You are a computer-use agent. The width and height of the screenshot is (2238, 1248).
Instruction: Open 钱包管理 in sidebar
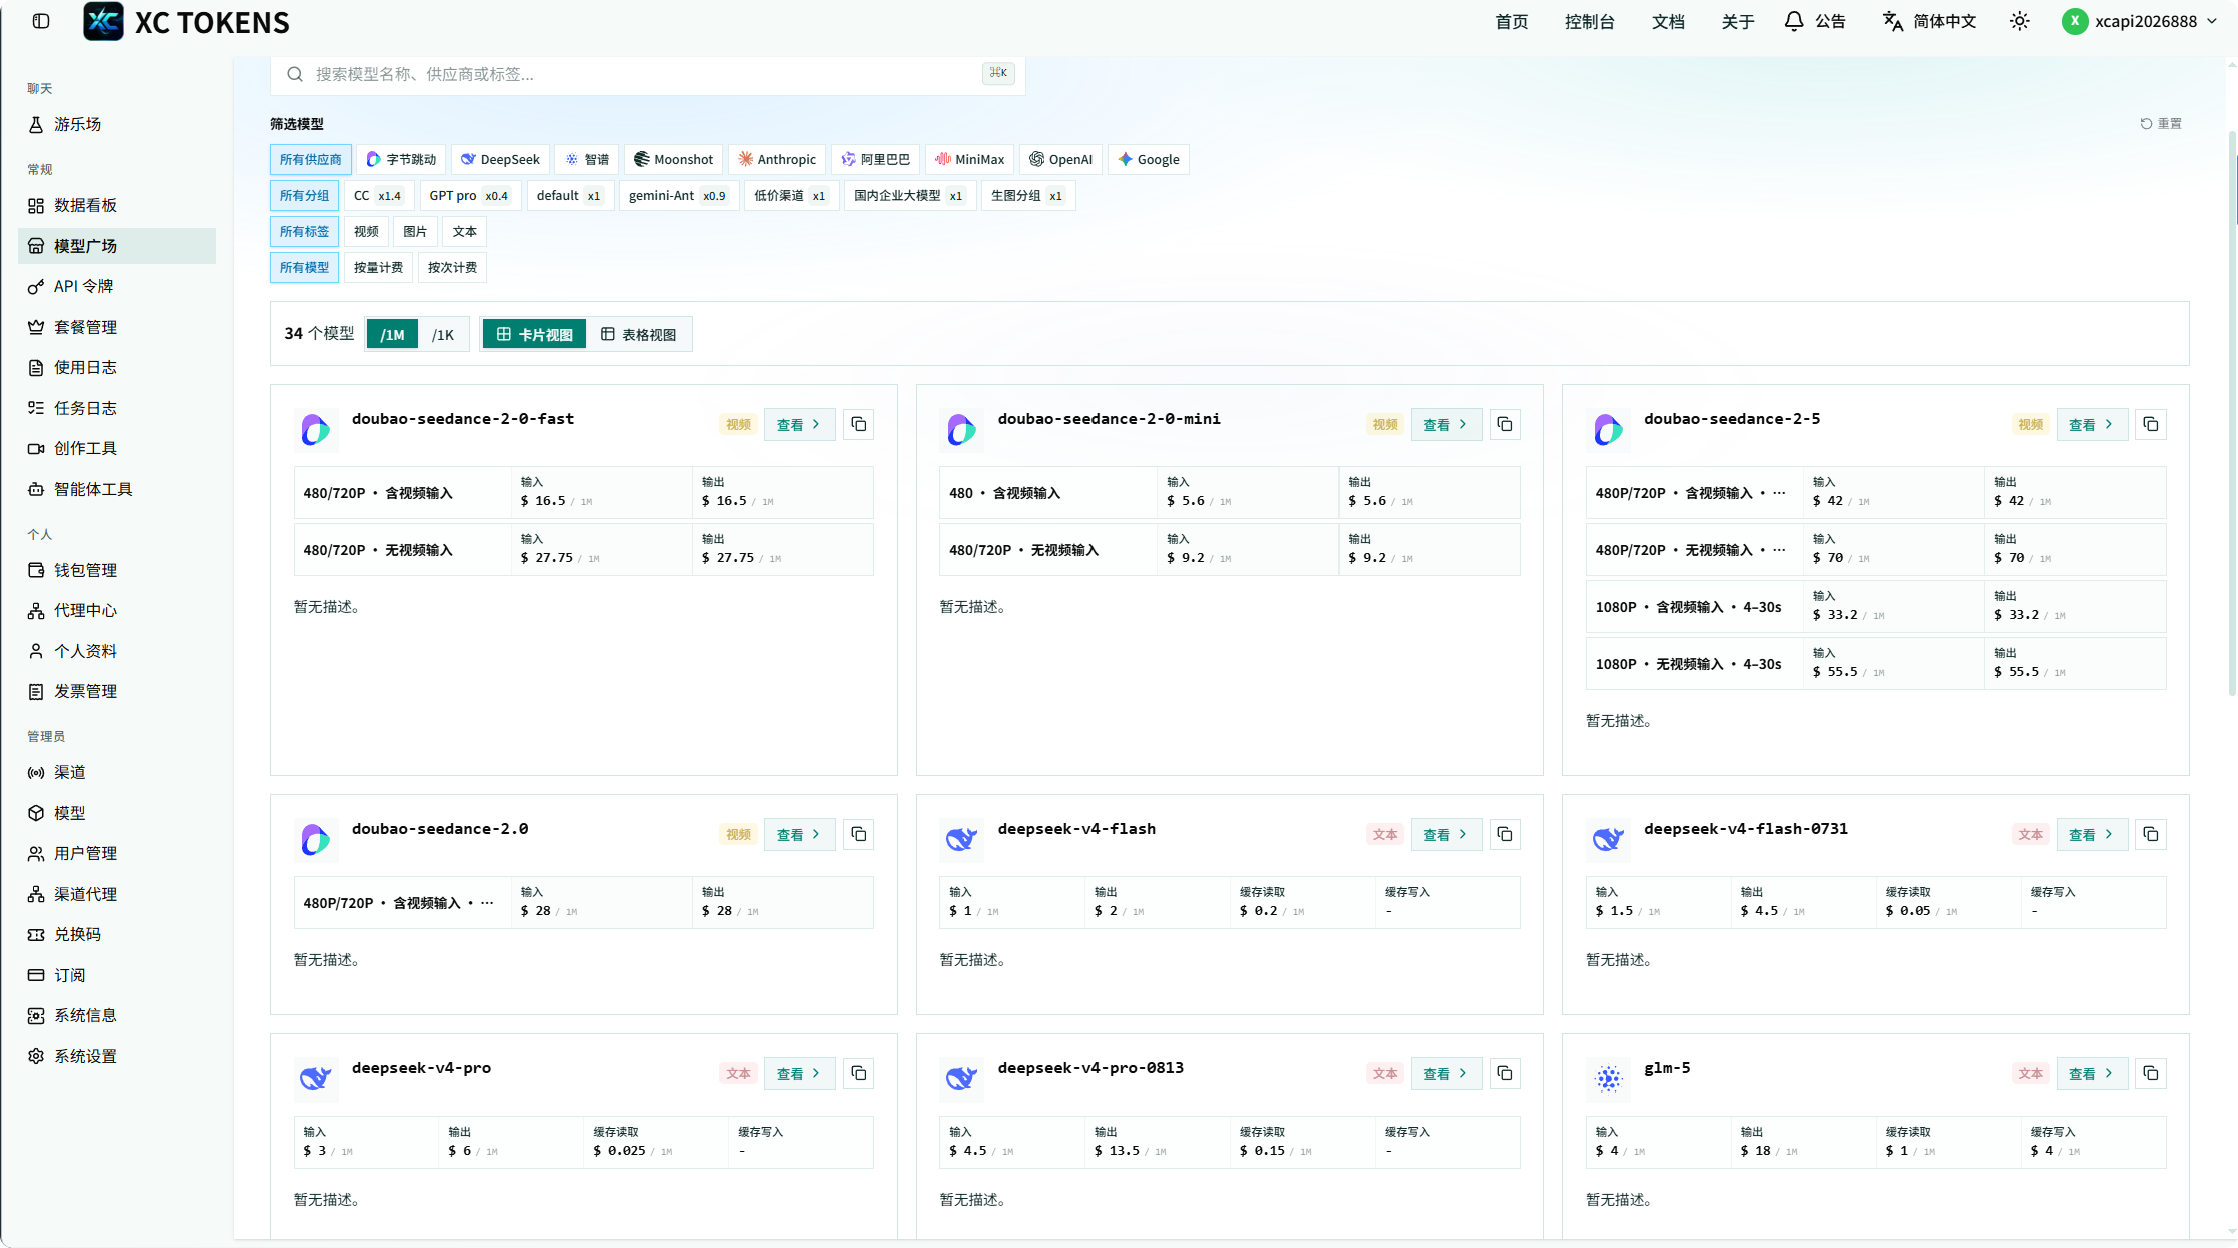[x=117, y=570]
